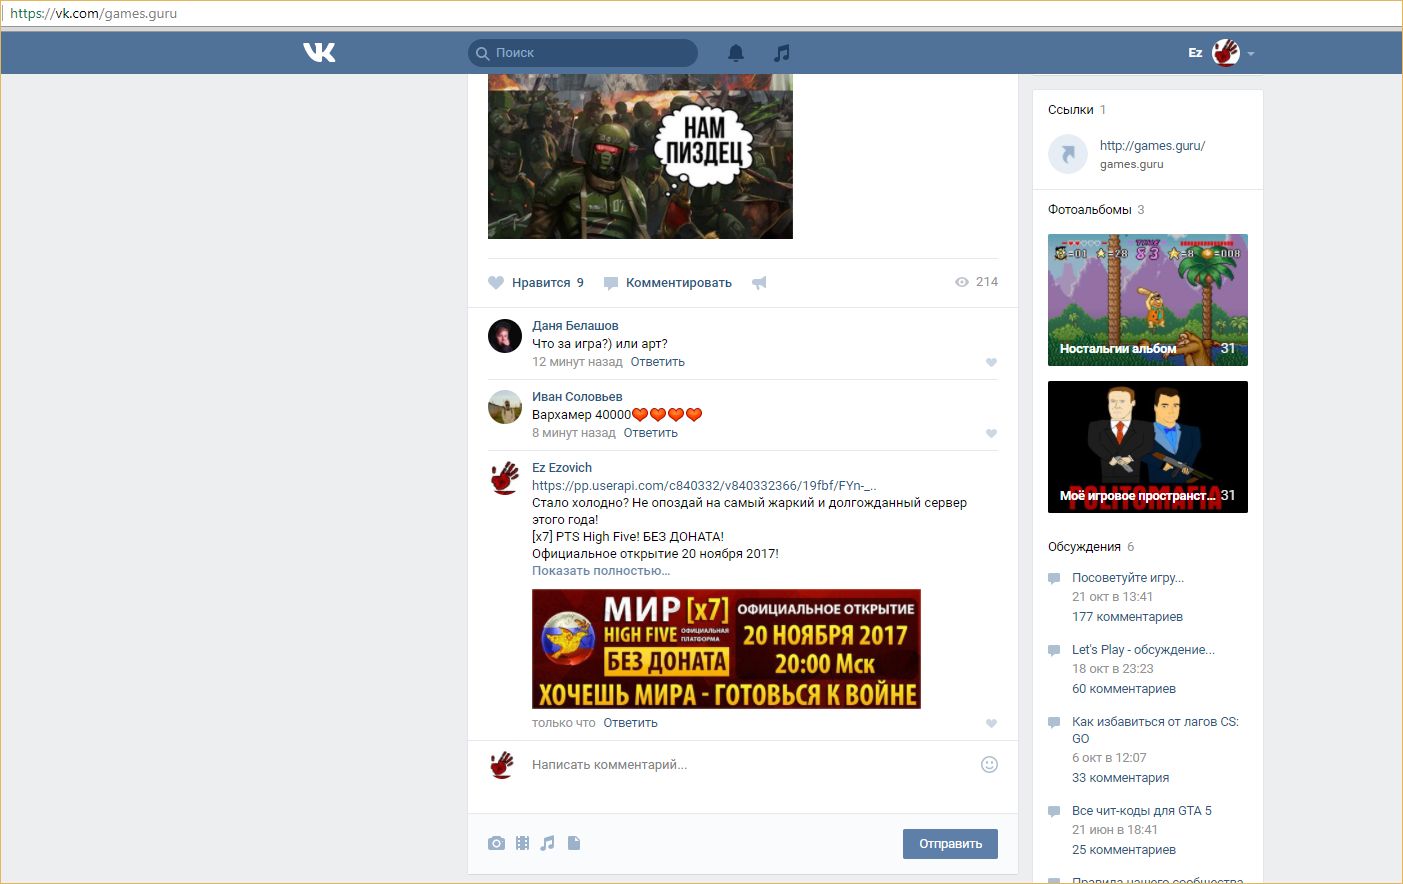Open Даня Белашов's profile name
1403x884 pixels.
coord(575,325)
